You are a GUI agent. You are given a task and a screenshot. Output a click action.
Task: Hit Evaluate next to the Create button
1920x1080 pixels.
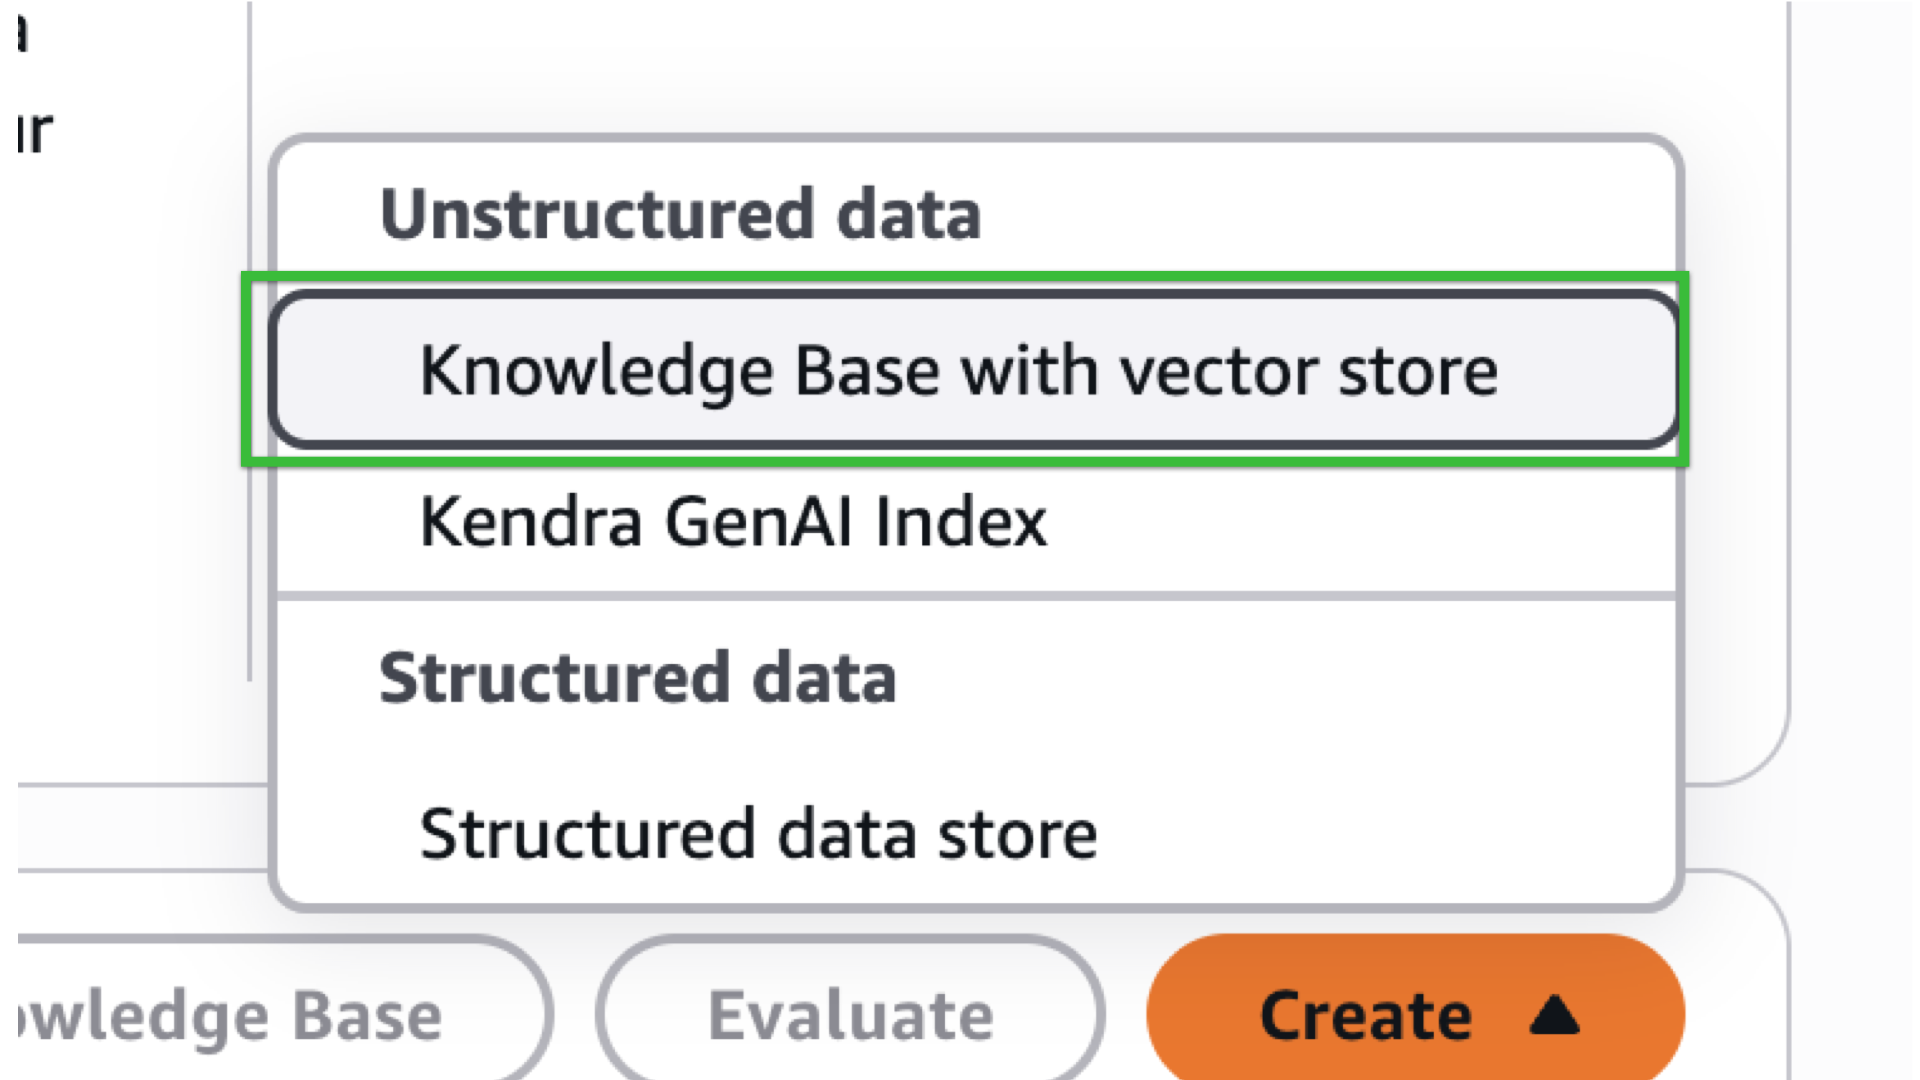point(850,1016)
